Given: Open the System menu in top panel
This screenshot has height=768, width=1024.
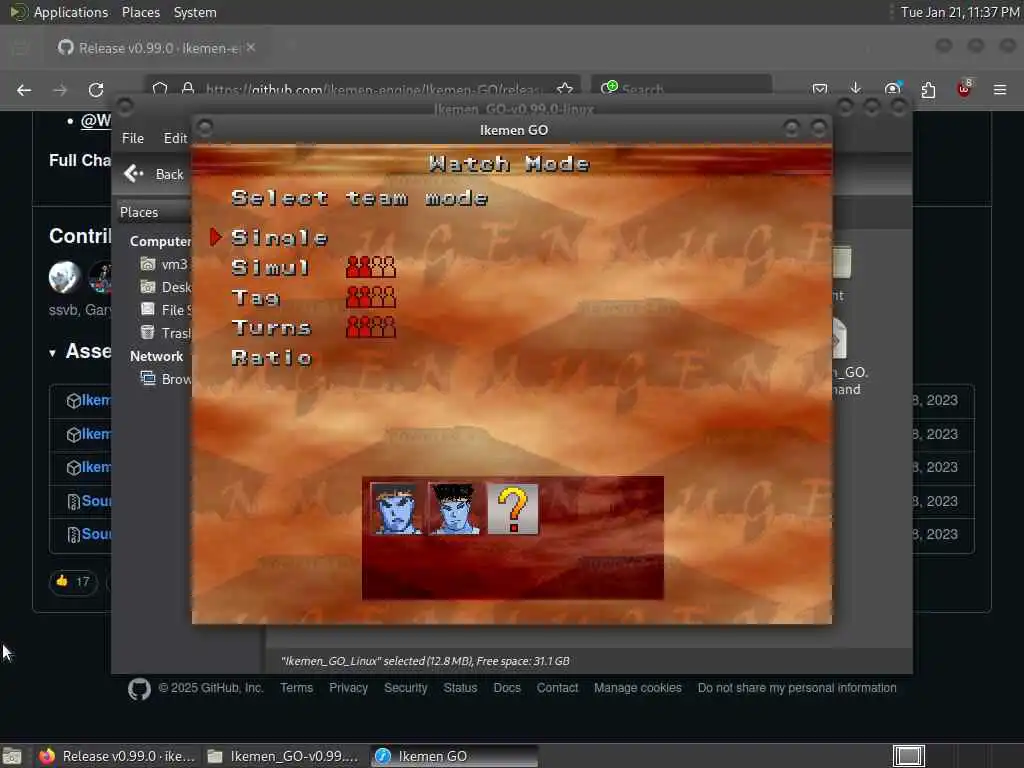Looking at the screenshot, I should pos(195,12).
